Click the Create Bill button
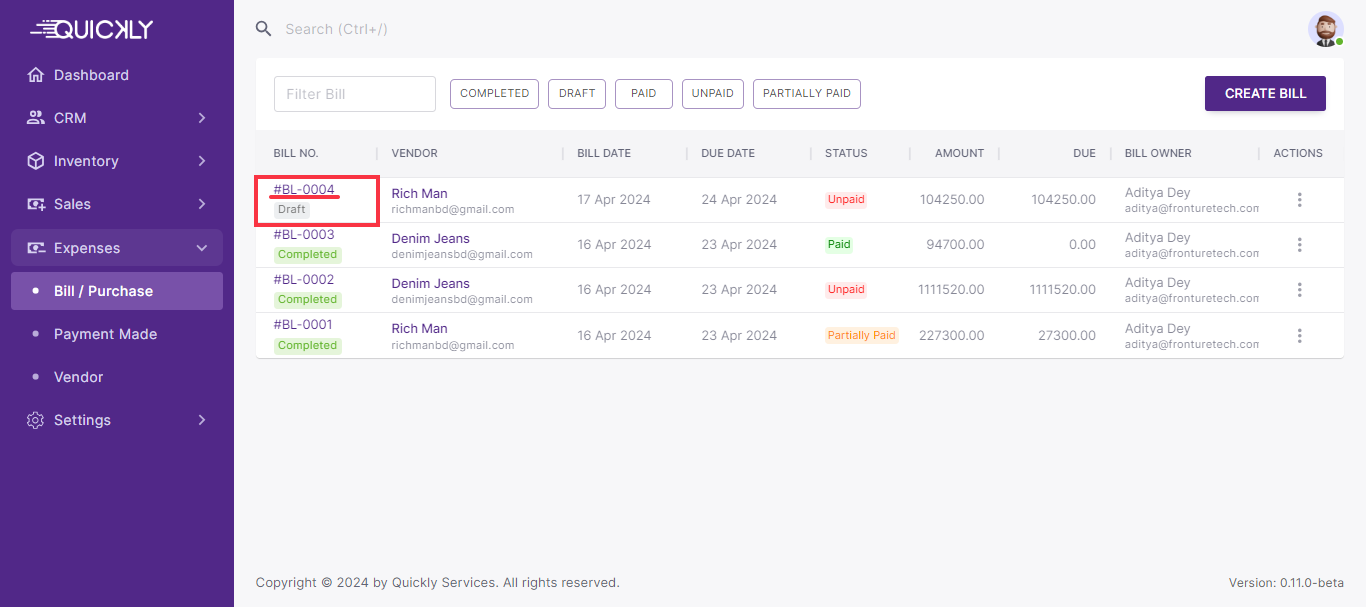 click(x=1265, y=94)
